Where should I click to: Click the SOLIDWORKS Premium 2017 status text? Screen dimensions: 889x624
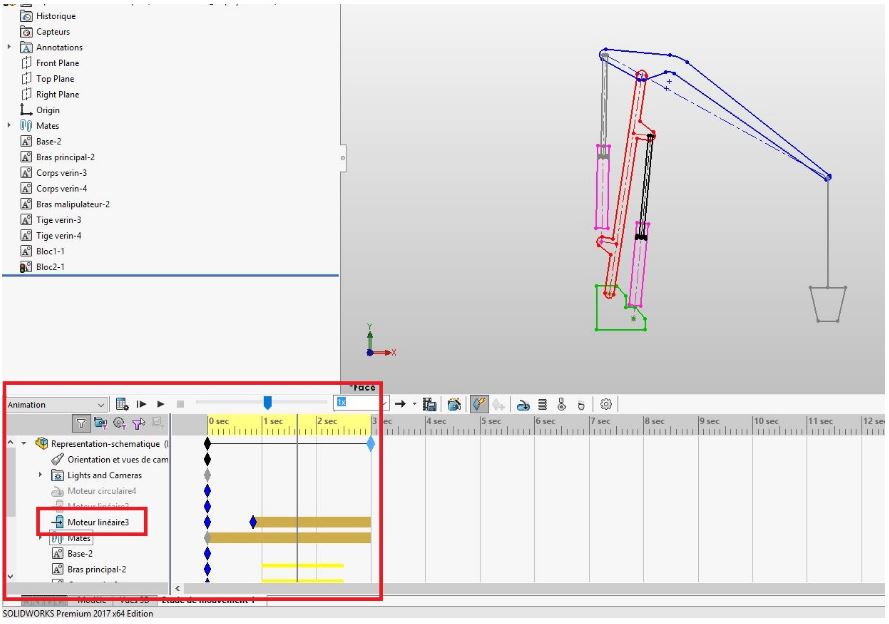point(78,613)
